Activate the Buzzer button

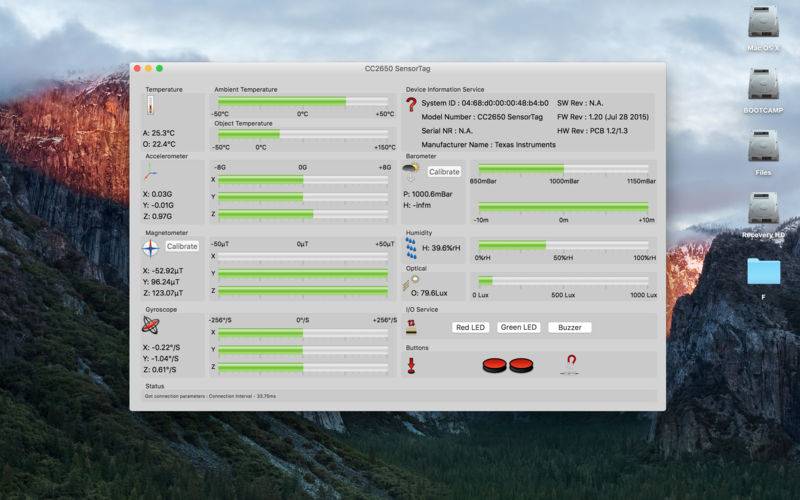(569, 328)
